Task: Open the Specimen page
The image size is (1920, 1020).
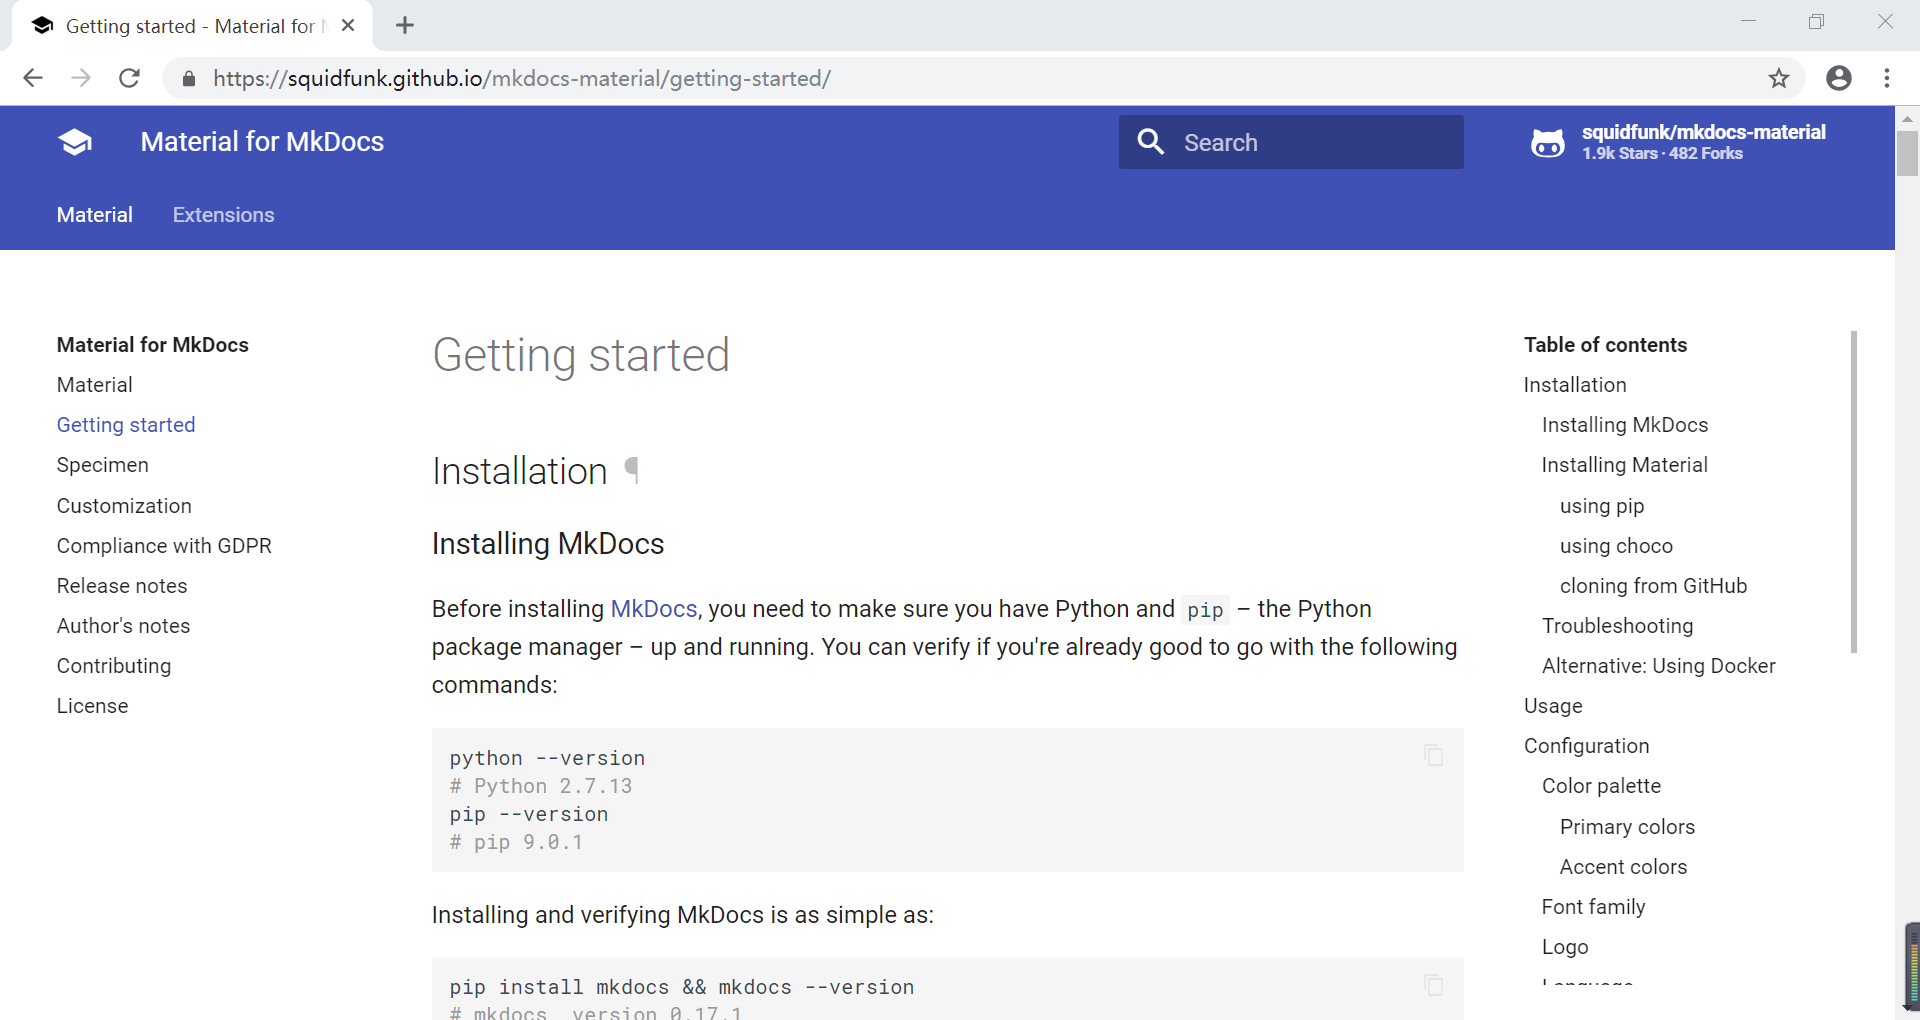Action: pos(103,465)
